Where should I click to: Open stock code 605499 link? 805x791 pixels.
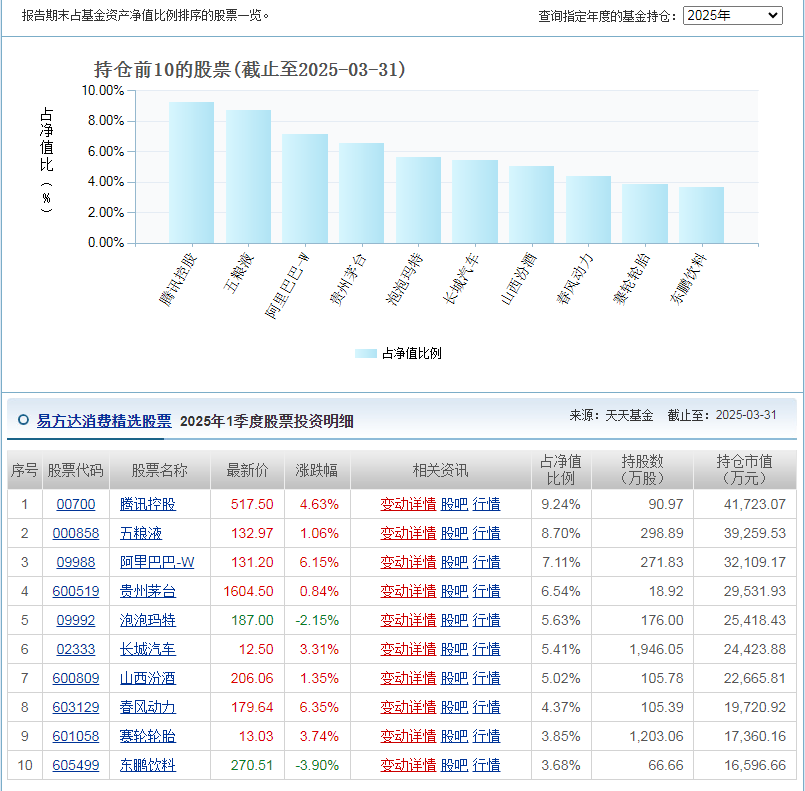tap(75, 765)
